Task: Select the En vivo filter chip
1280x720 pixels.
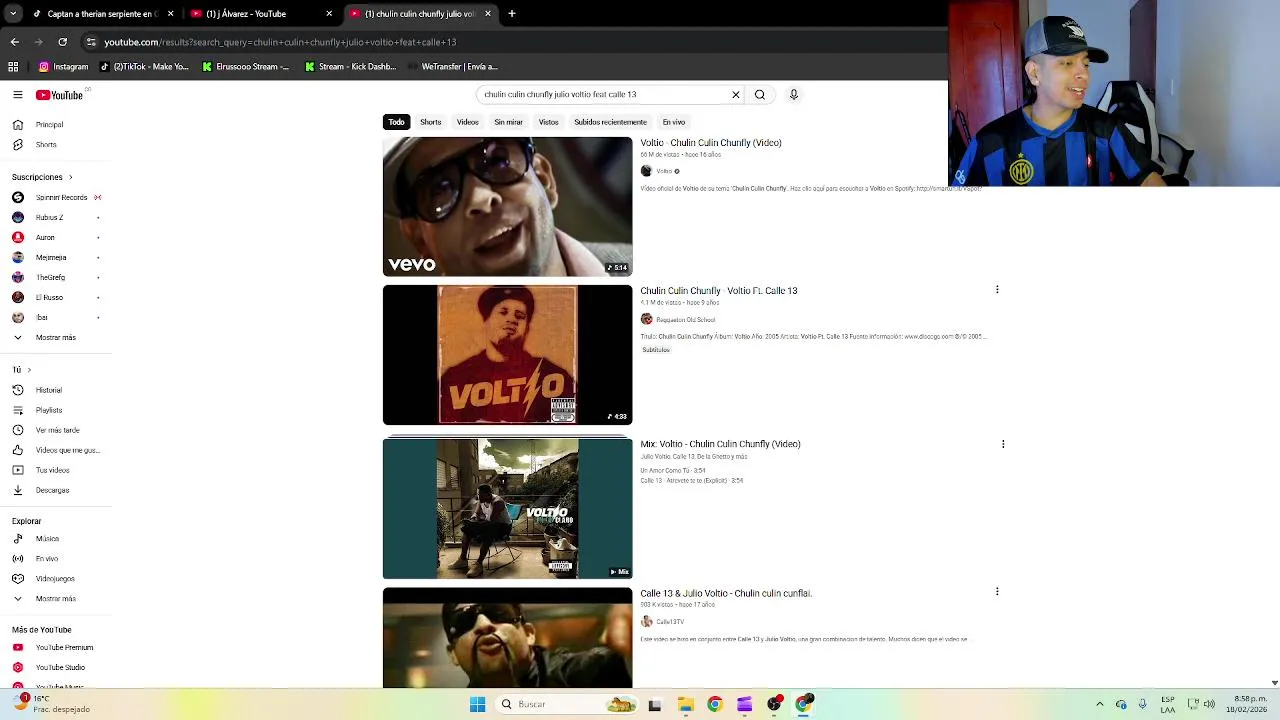Action: click(x=674, y=122)
